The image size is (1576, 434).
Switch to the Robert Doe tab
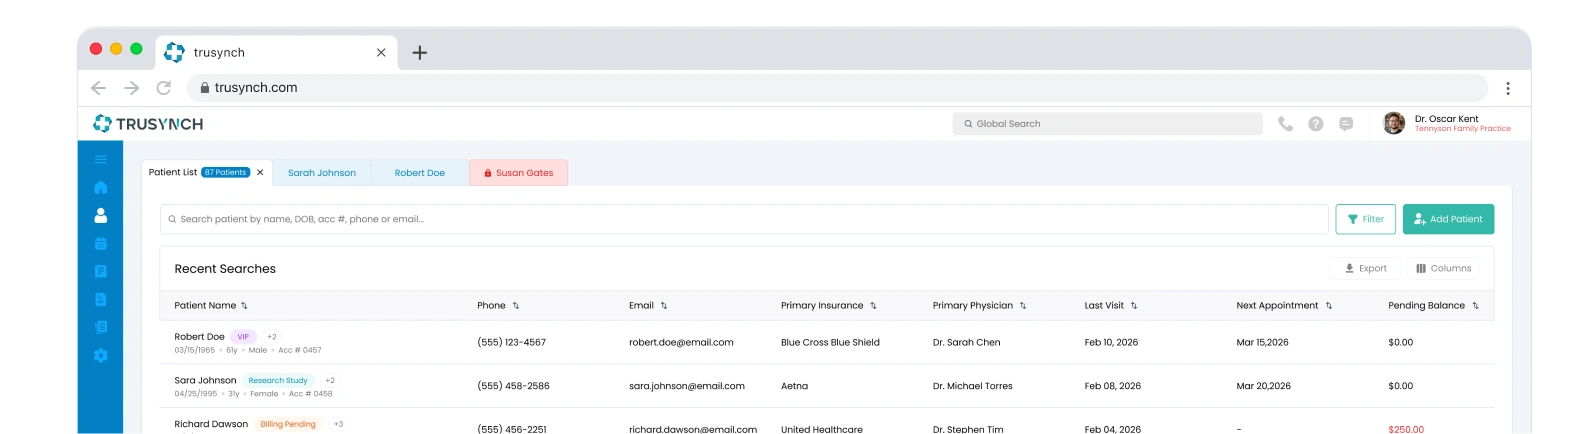pos(420,173)
